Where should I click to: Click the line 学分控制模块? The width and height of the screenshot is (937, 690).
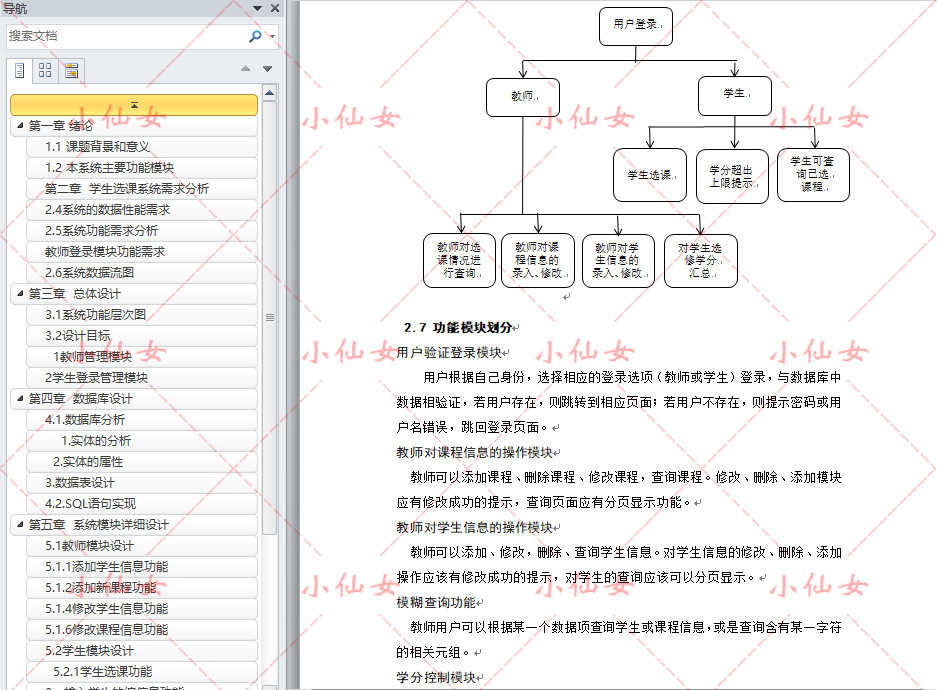click(x=436, y=677)
